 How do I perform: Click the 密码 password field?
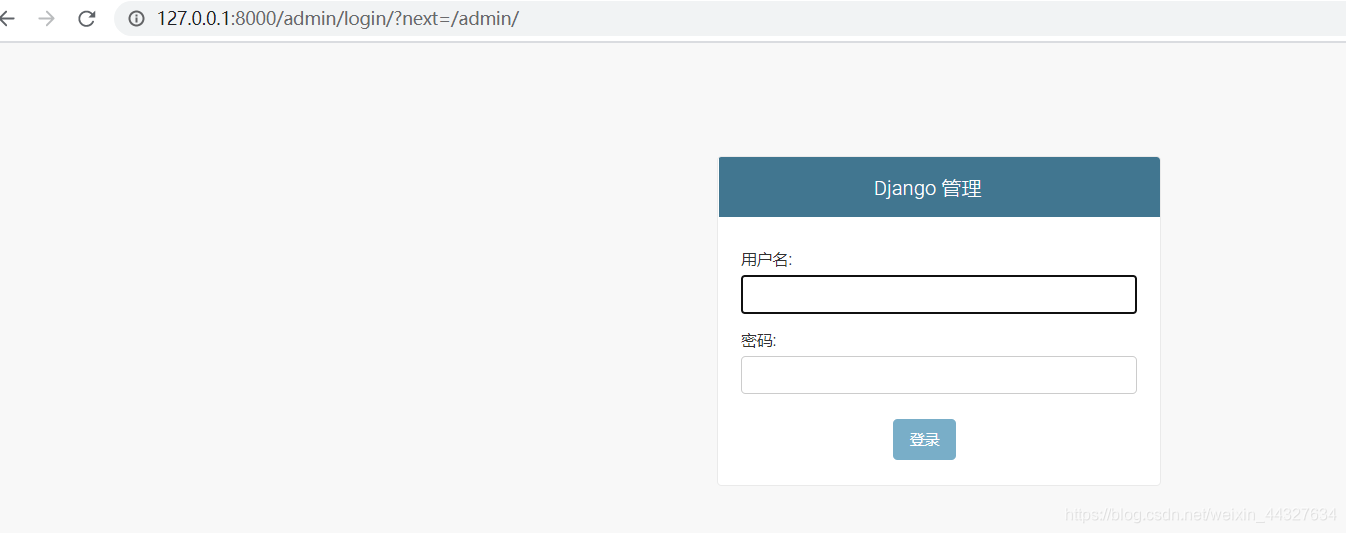point(938,375)
